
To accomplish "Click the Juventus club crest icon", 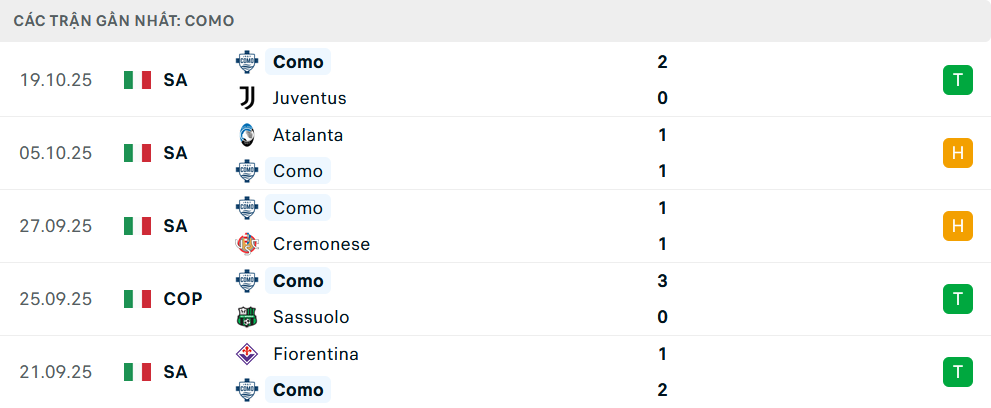I will coord(246,98).
